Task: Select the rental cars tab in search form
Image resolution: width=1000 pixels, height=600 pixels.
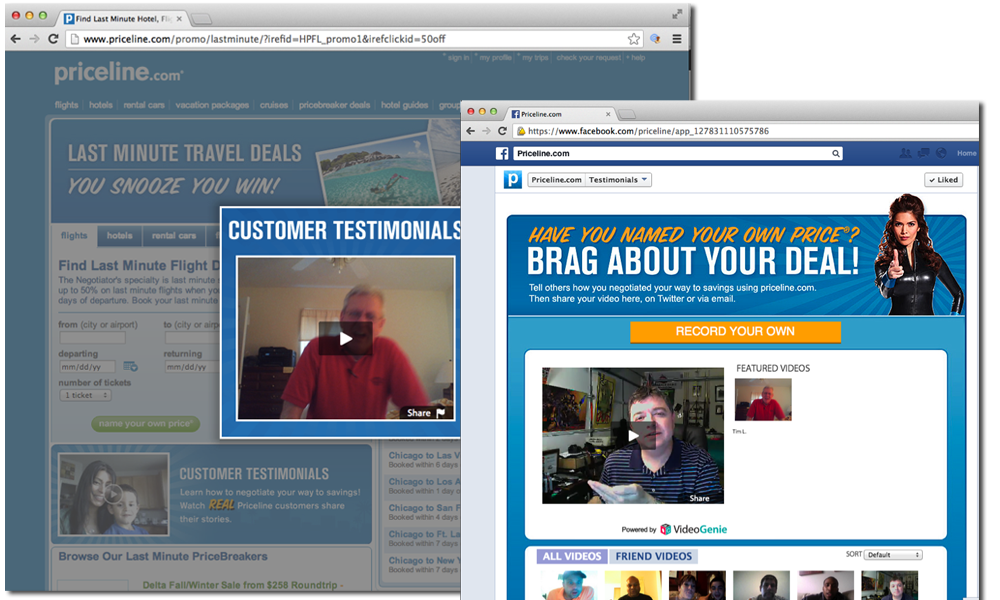Action: [174, 236]
